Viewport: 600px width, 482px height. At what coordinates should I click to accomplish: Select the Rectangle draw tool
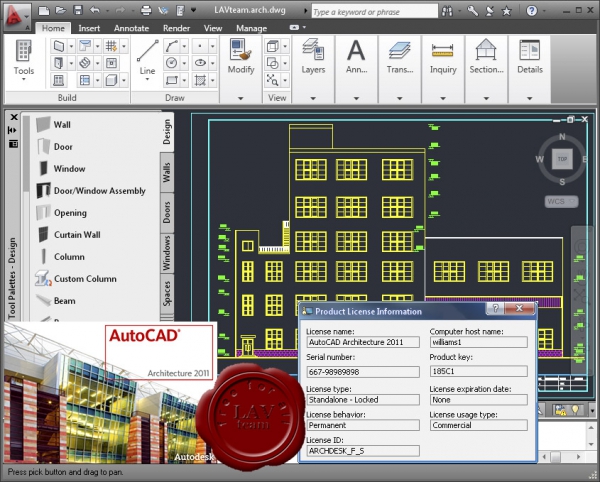click(171, 80)
